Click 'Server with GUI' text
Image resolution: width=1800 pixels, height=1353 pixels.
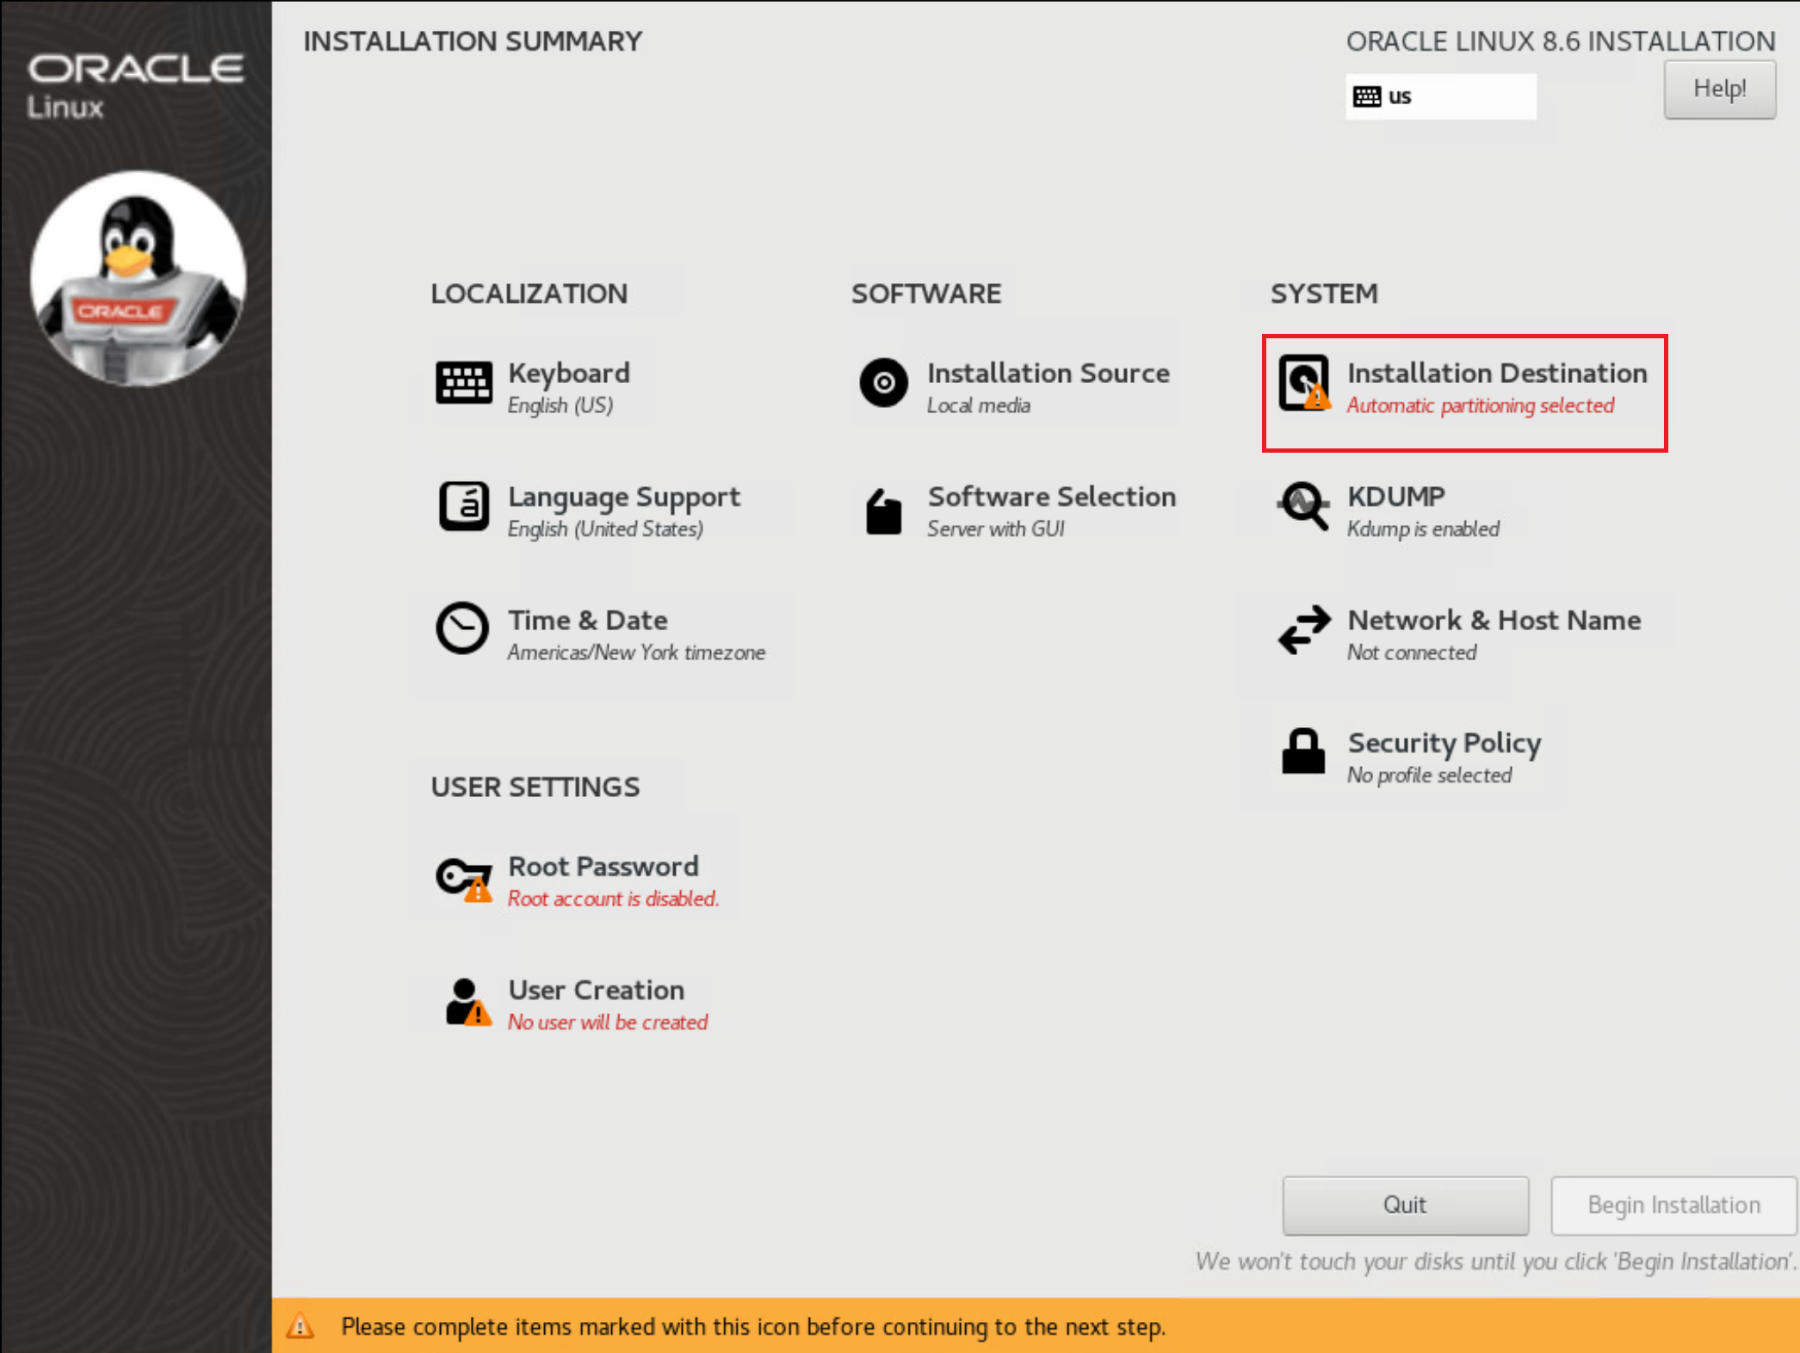pos(995,529)
